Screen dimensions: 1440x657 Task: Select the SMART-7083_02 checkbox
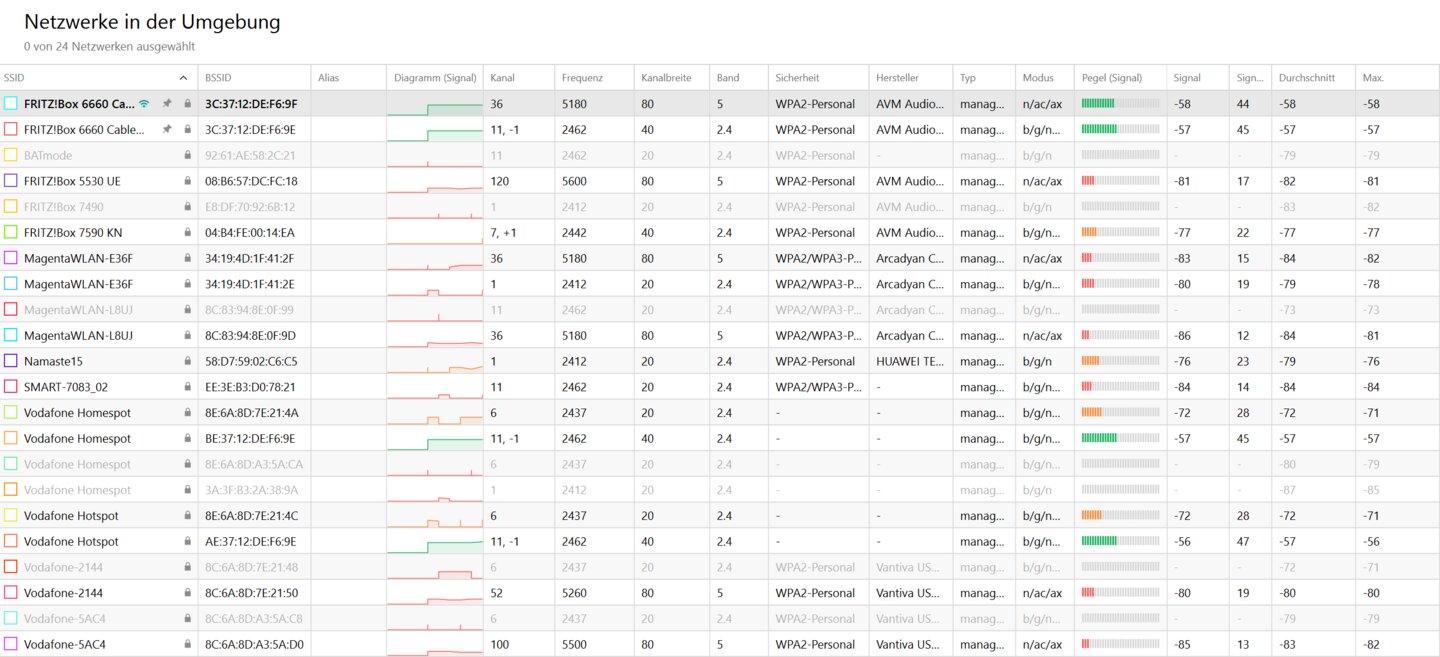[x=11, y=387]
